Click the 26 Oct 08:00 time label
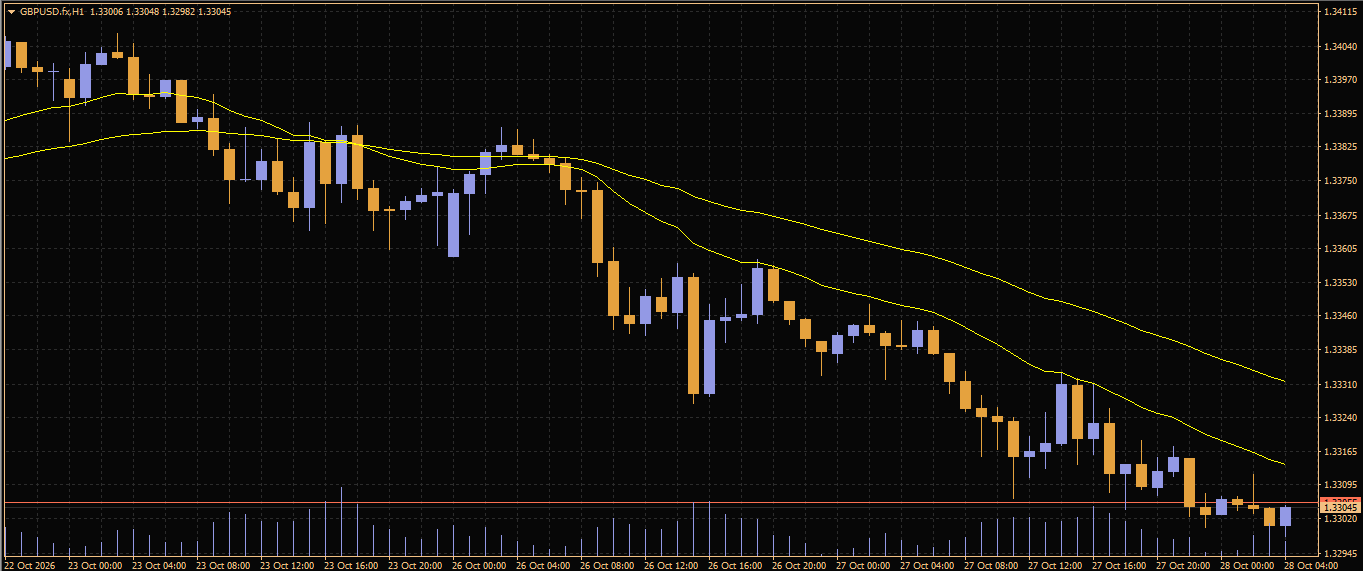Image resolution: width=1363 pixels, height=571 pixels. 607,565
